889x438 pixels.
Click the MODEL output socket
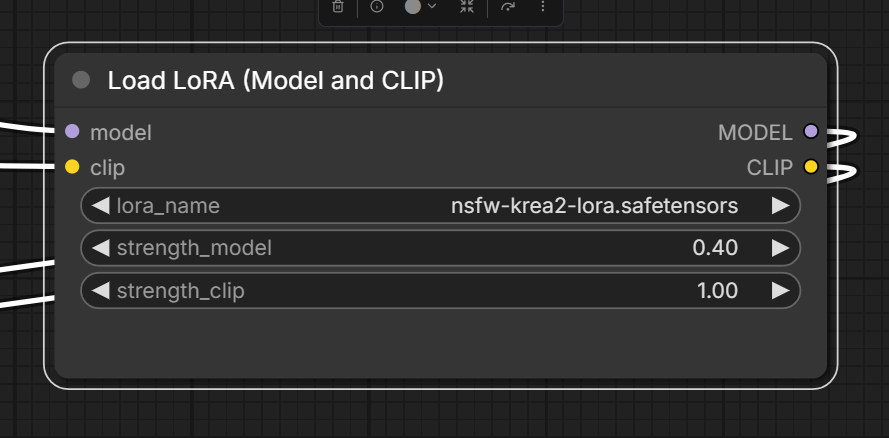811,131
